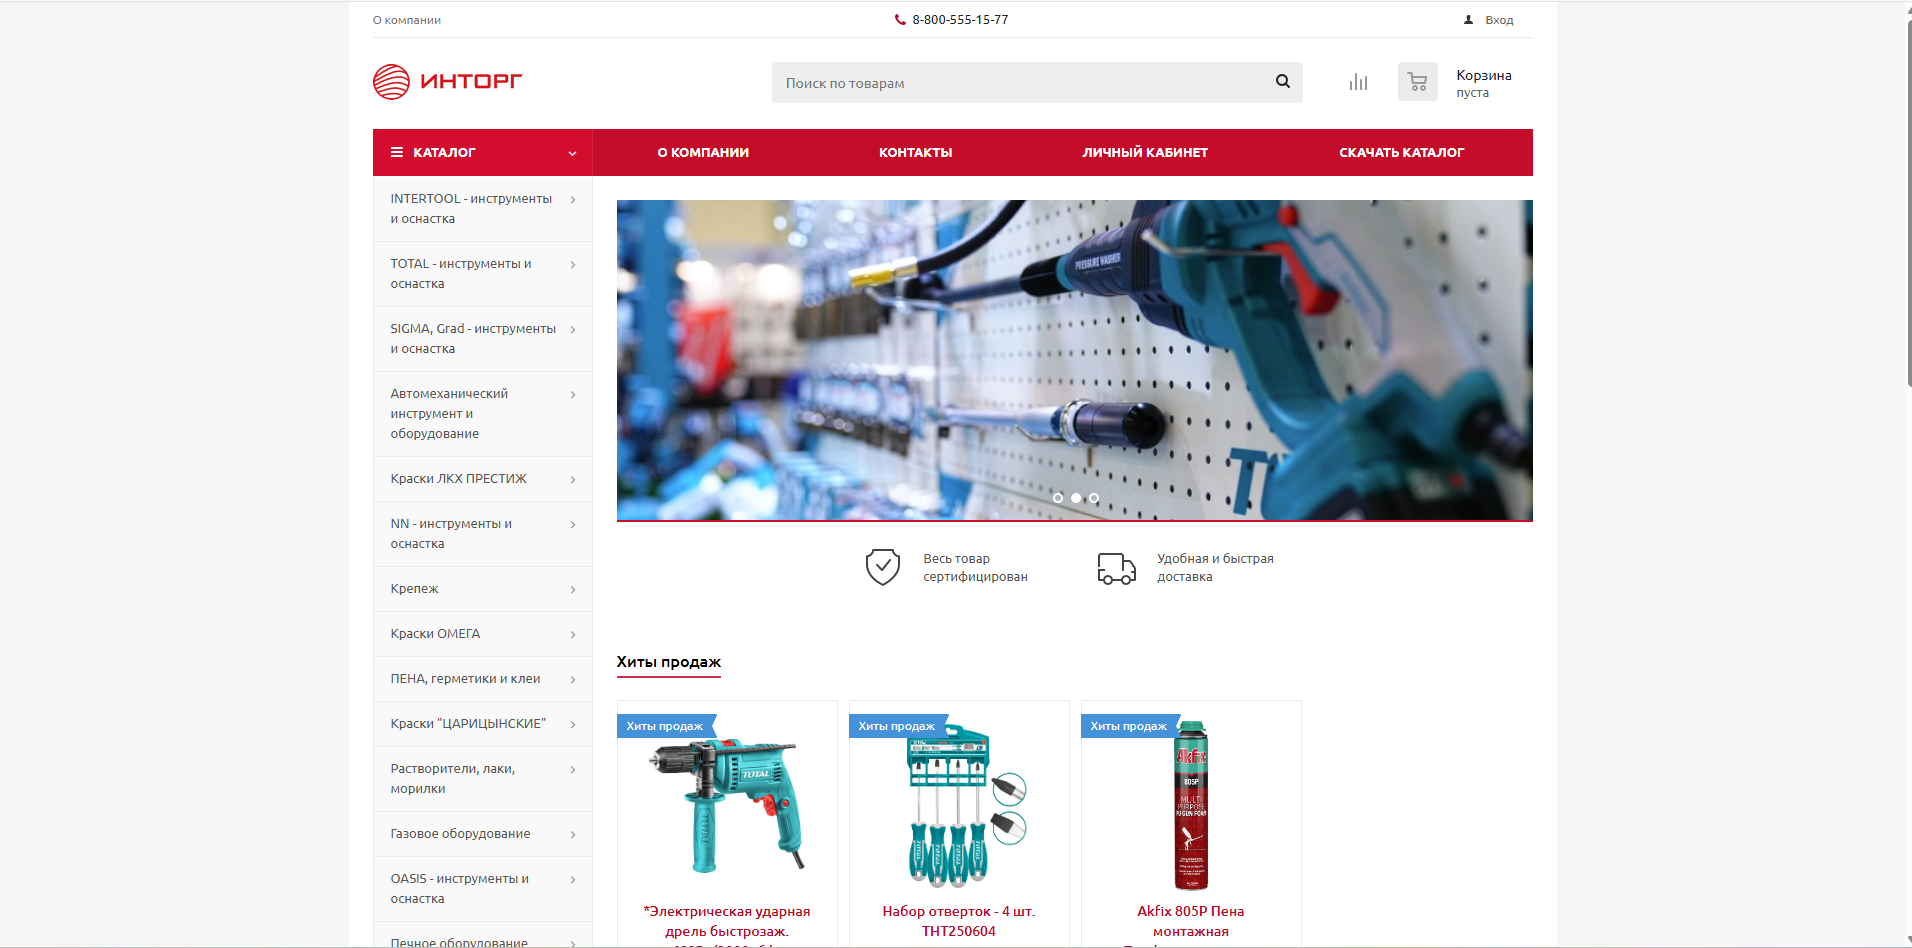Open the Крепеж category
Image resolution: width=1912 pixels, height=948 pixels.
414,589
